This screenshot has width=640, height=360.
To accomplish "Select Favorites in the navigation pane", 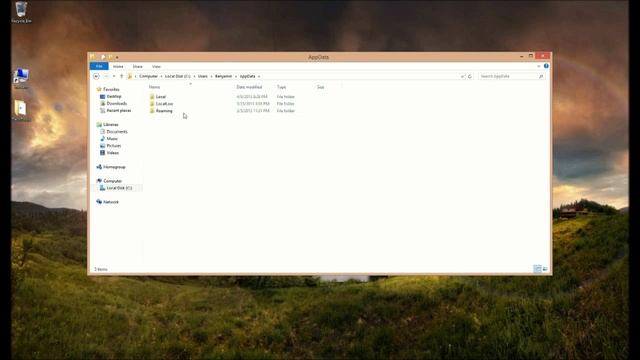I will (x=111, y=89).
